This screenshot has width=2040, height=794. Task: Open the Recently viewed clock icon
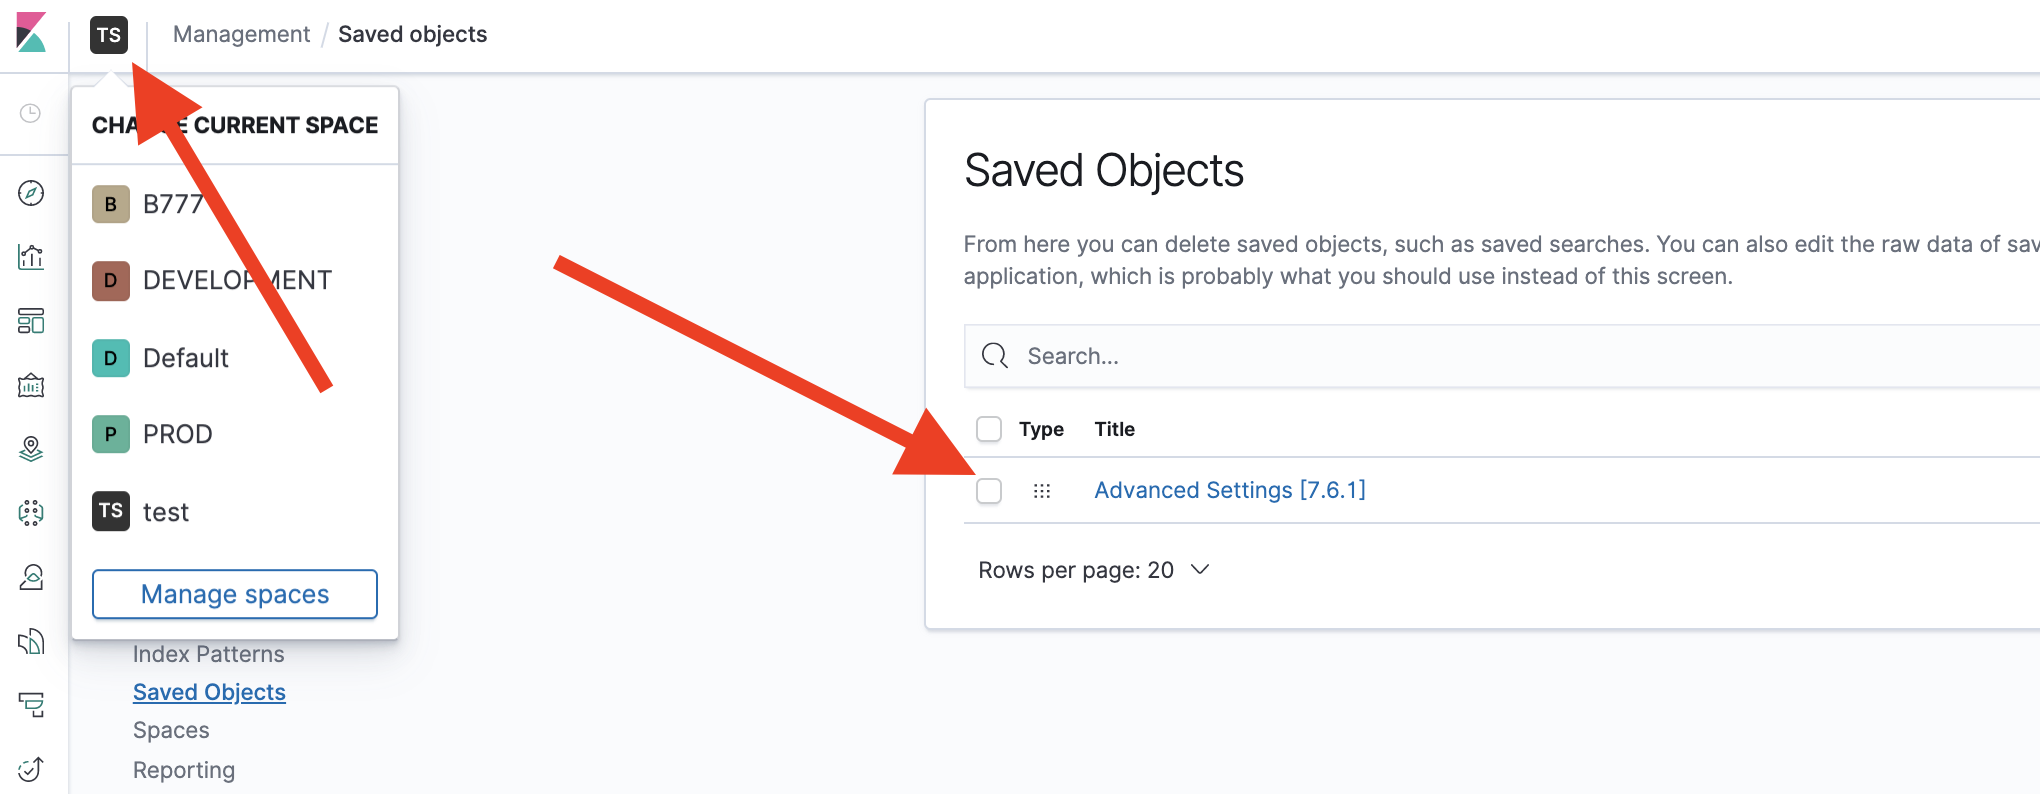click(31, 113)
